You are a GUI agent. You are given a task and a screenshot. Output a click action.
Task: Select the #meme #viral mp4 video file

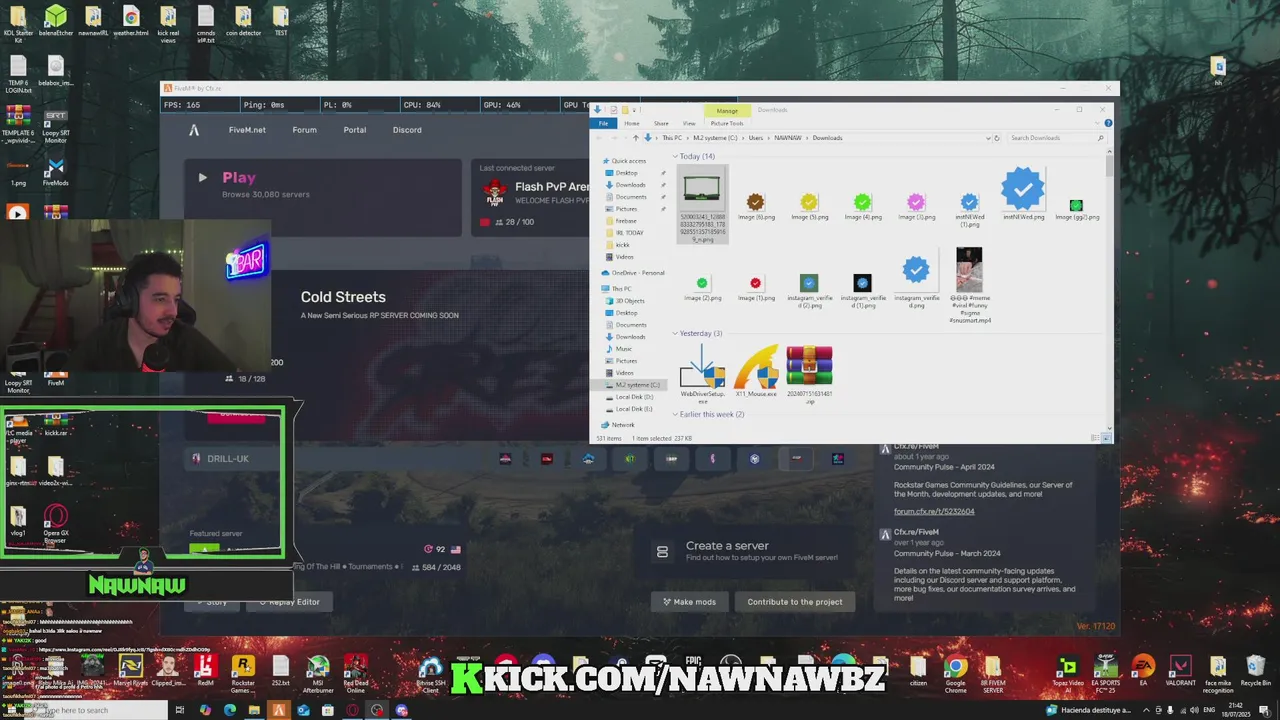(x=969, y=285)
